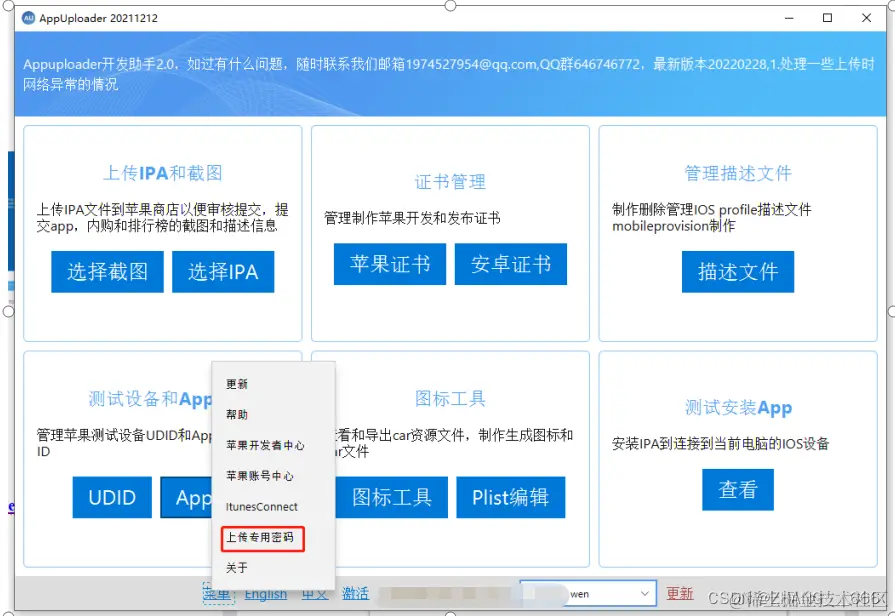Click the 菜单 link at bottom
The height and width of the screenshot is (616, 895).
pos(219,594)
